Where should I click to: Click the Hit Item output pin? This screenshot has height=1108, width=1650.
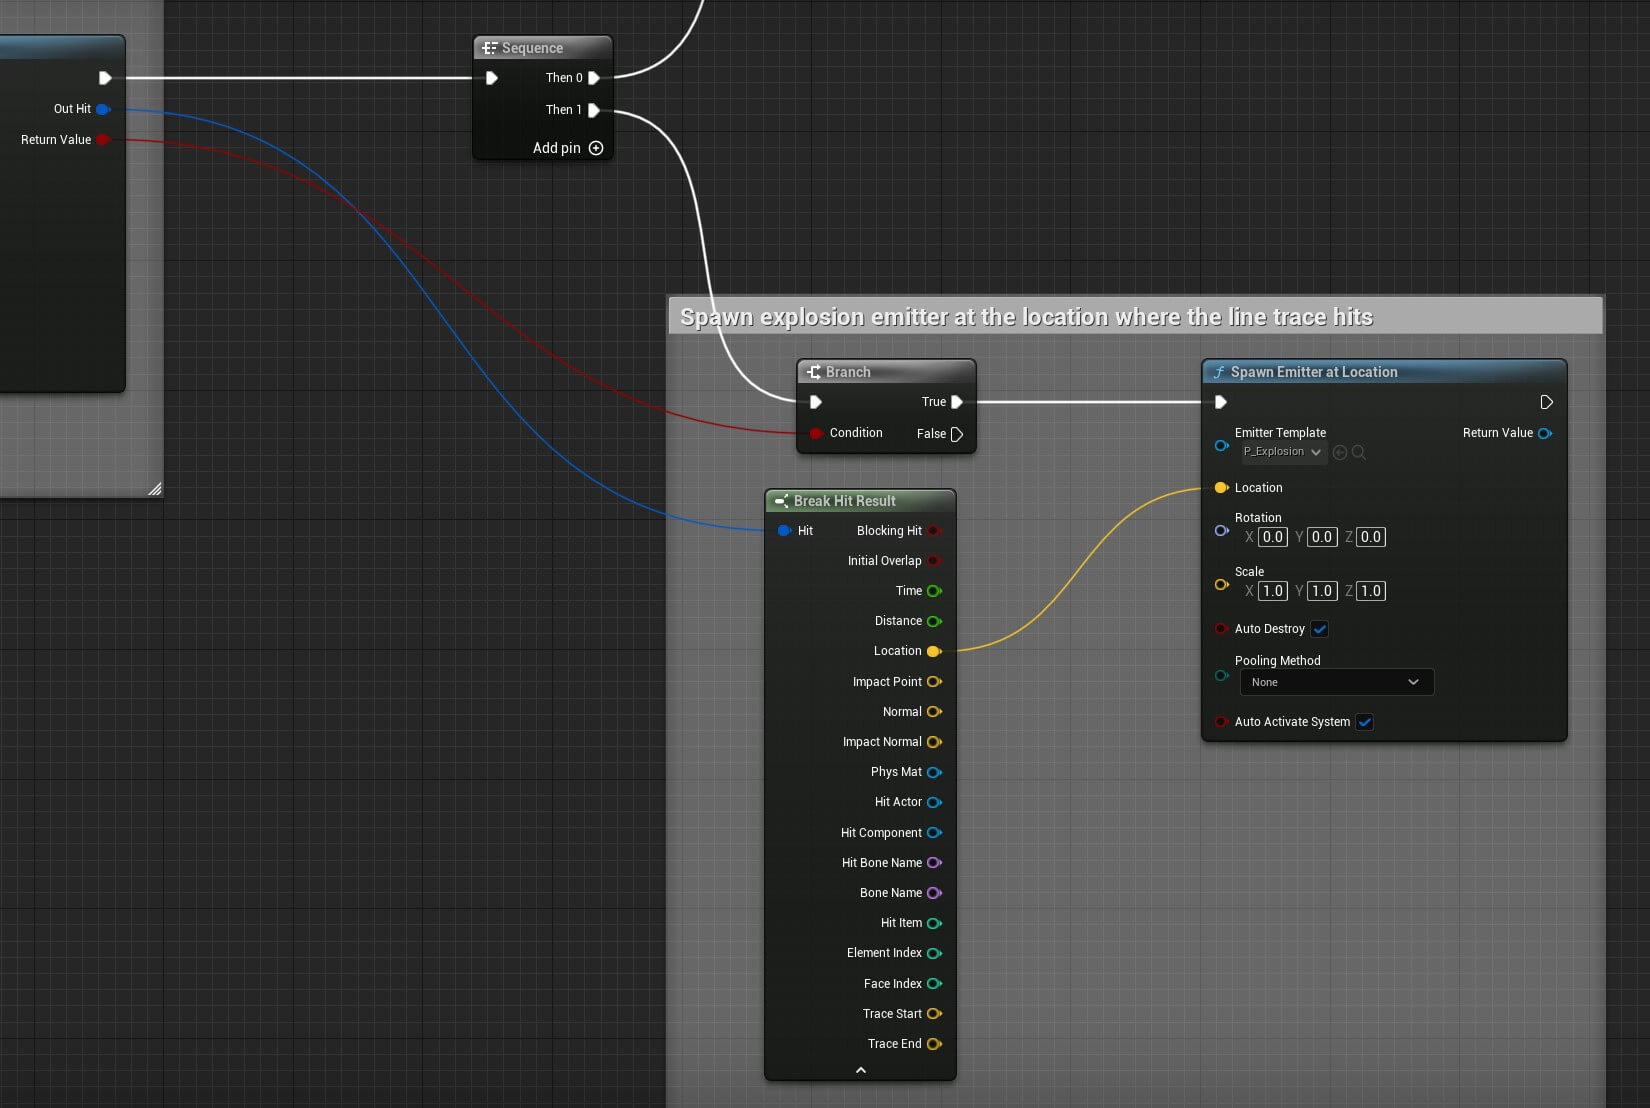click(x=935, y=923)
